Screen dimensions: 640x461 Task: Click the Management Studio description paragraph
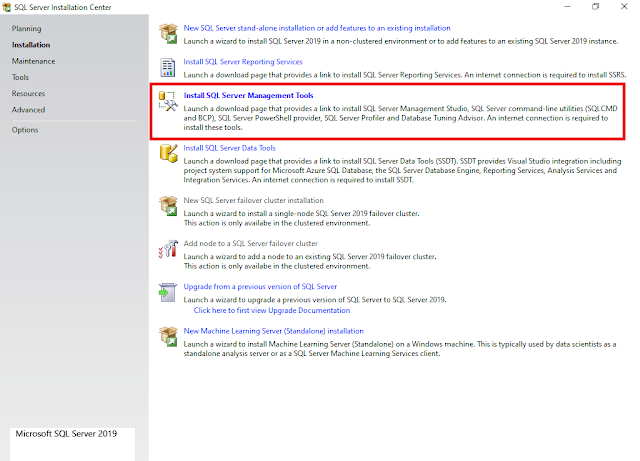click(x=400, y=118)
